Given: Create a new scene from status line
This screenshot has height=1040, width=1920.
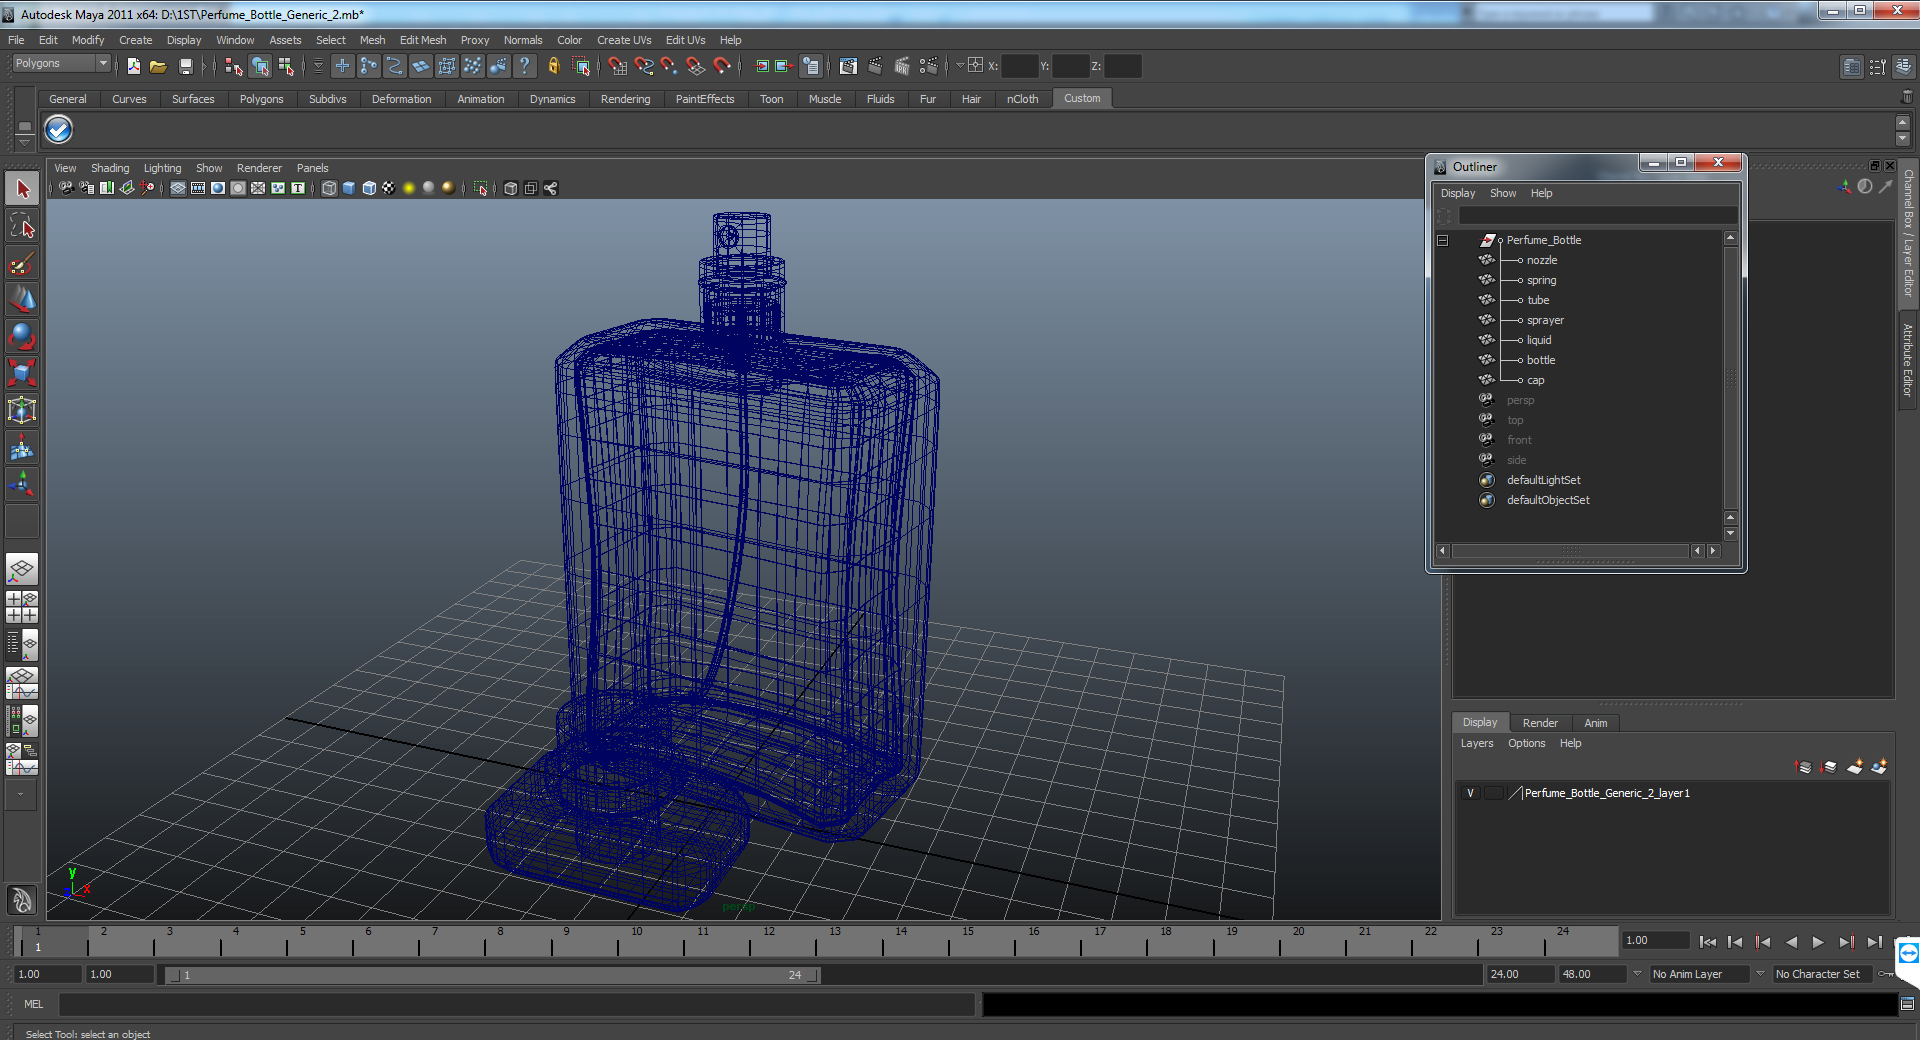Looking at the screenshot, I should tap(133, 66).
